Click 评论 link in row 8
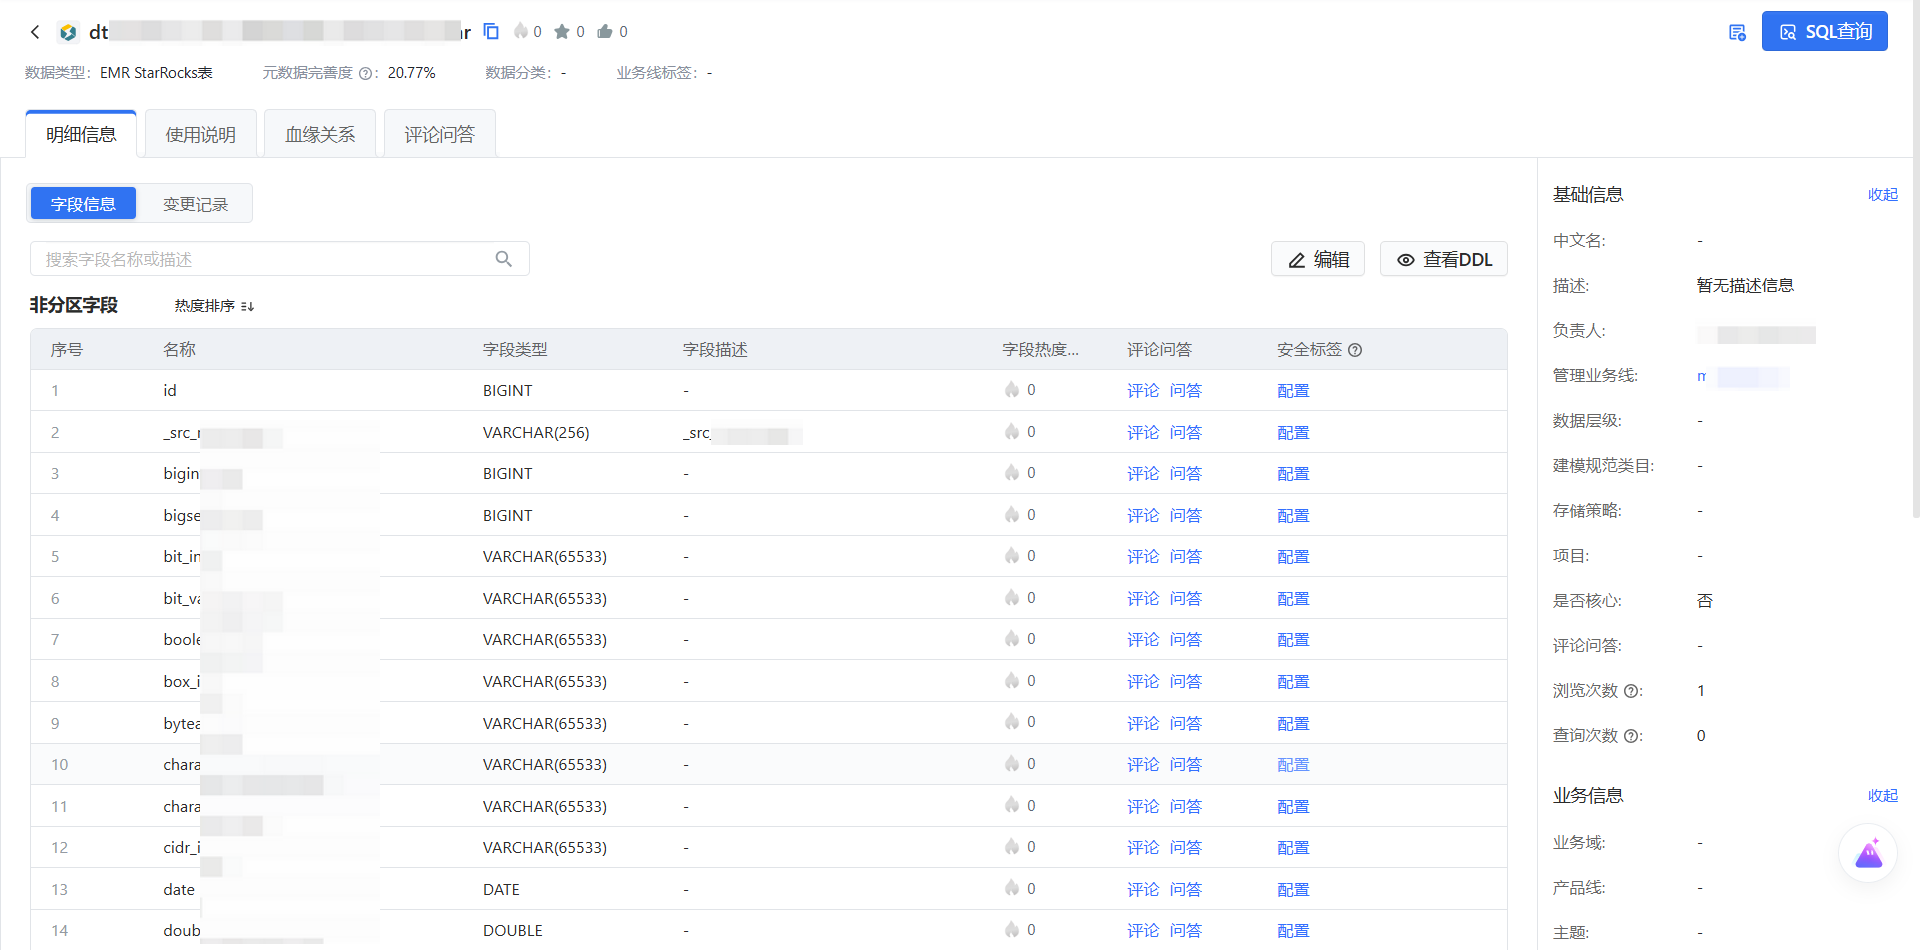Screen dimensions: 1920x950 pos(1143,682)
